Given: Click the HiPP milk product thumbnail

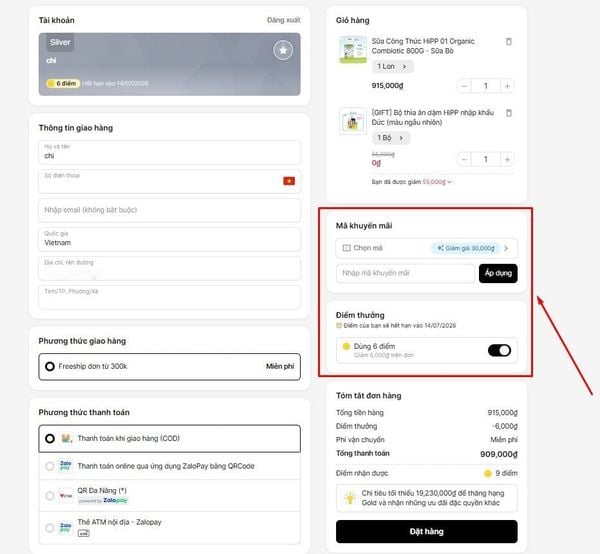Looking at the screenshot, I should tap(353, 50).
